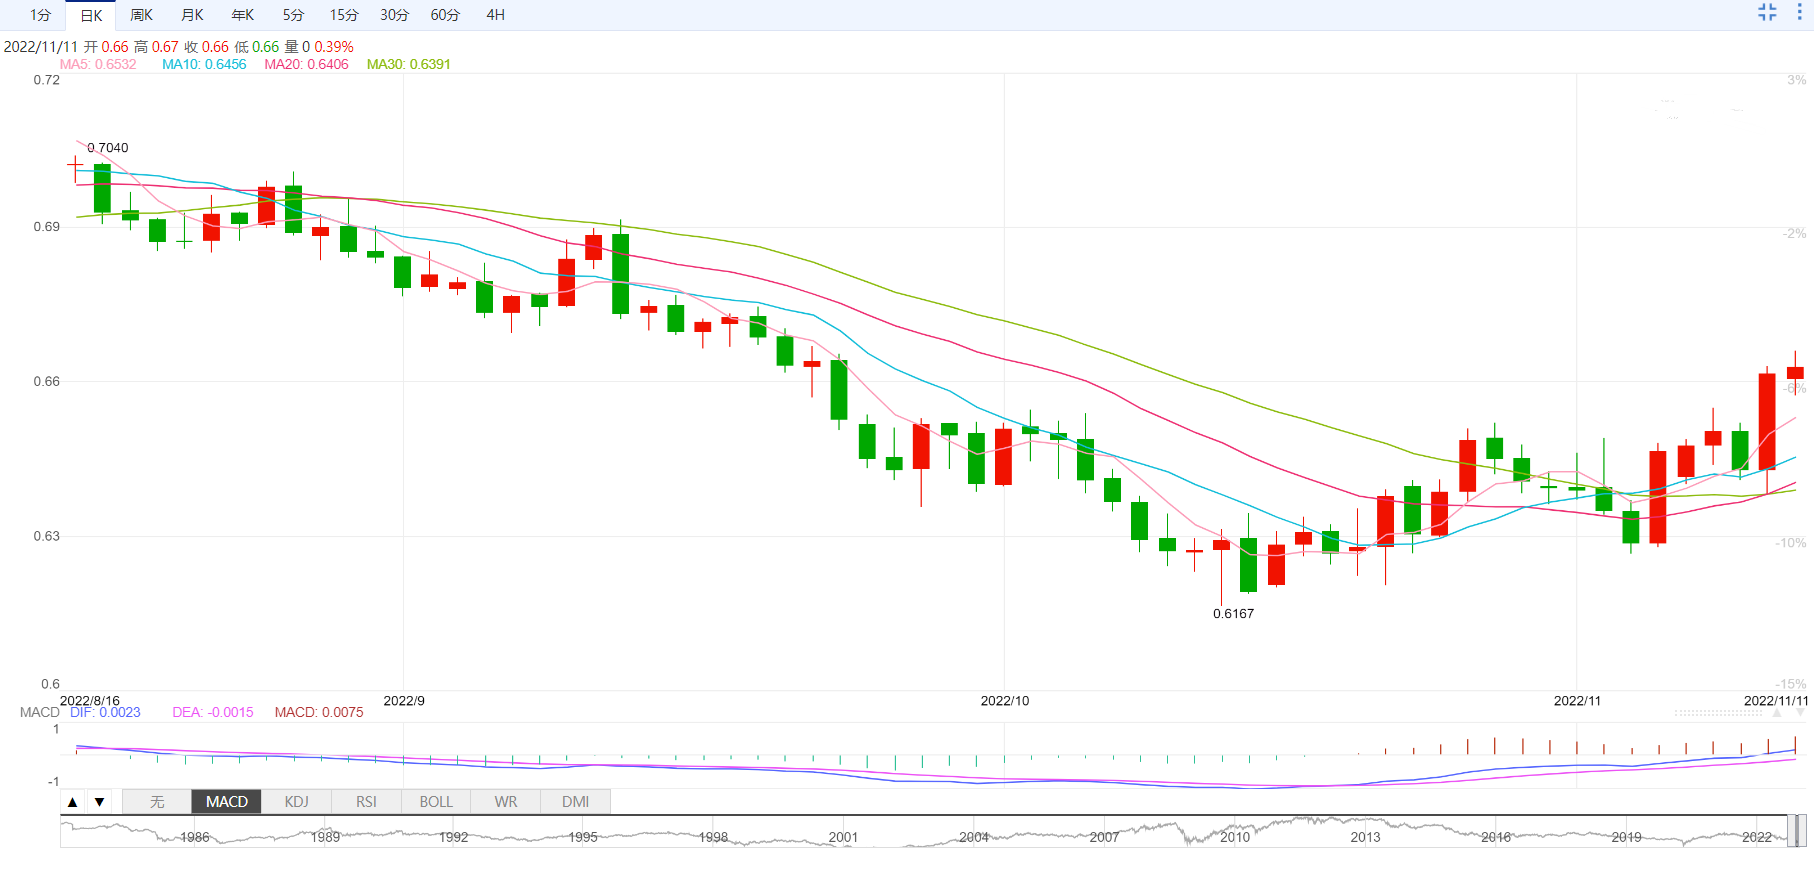Screen dimensions: 1814x877
Task: Click the 2022/10 date axis label
Action: pos(1005,701)
